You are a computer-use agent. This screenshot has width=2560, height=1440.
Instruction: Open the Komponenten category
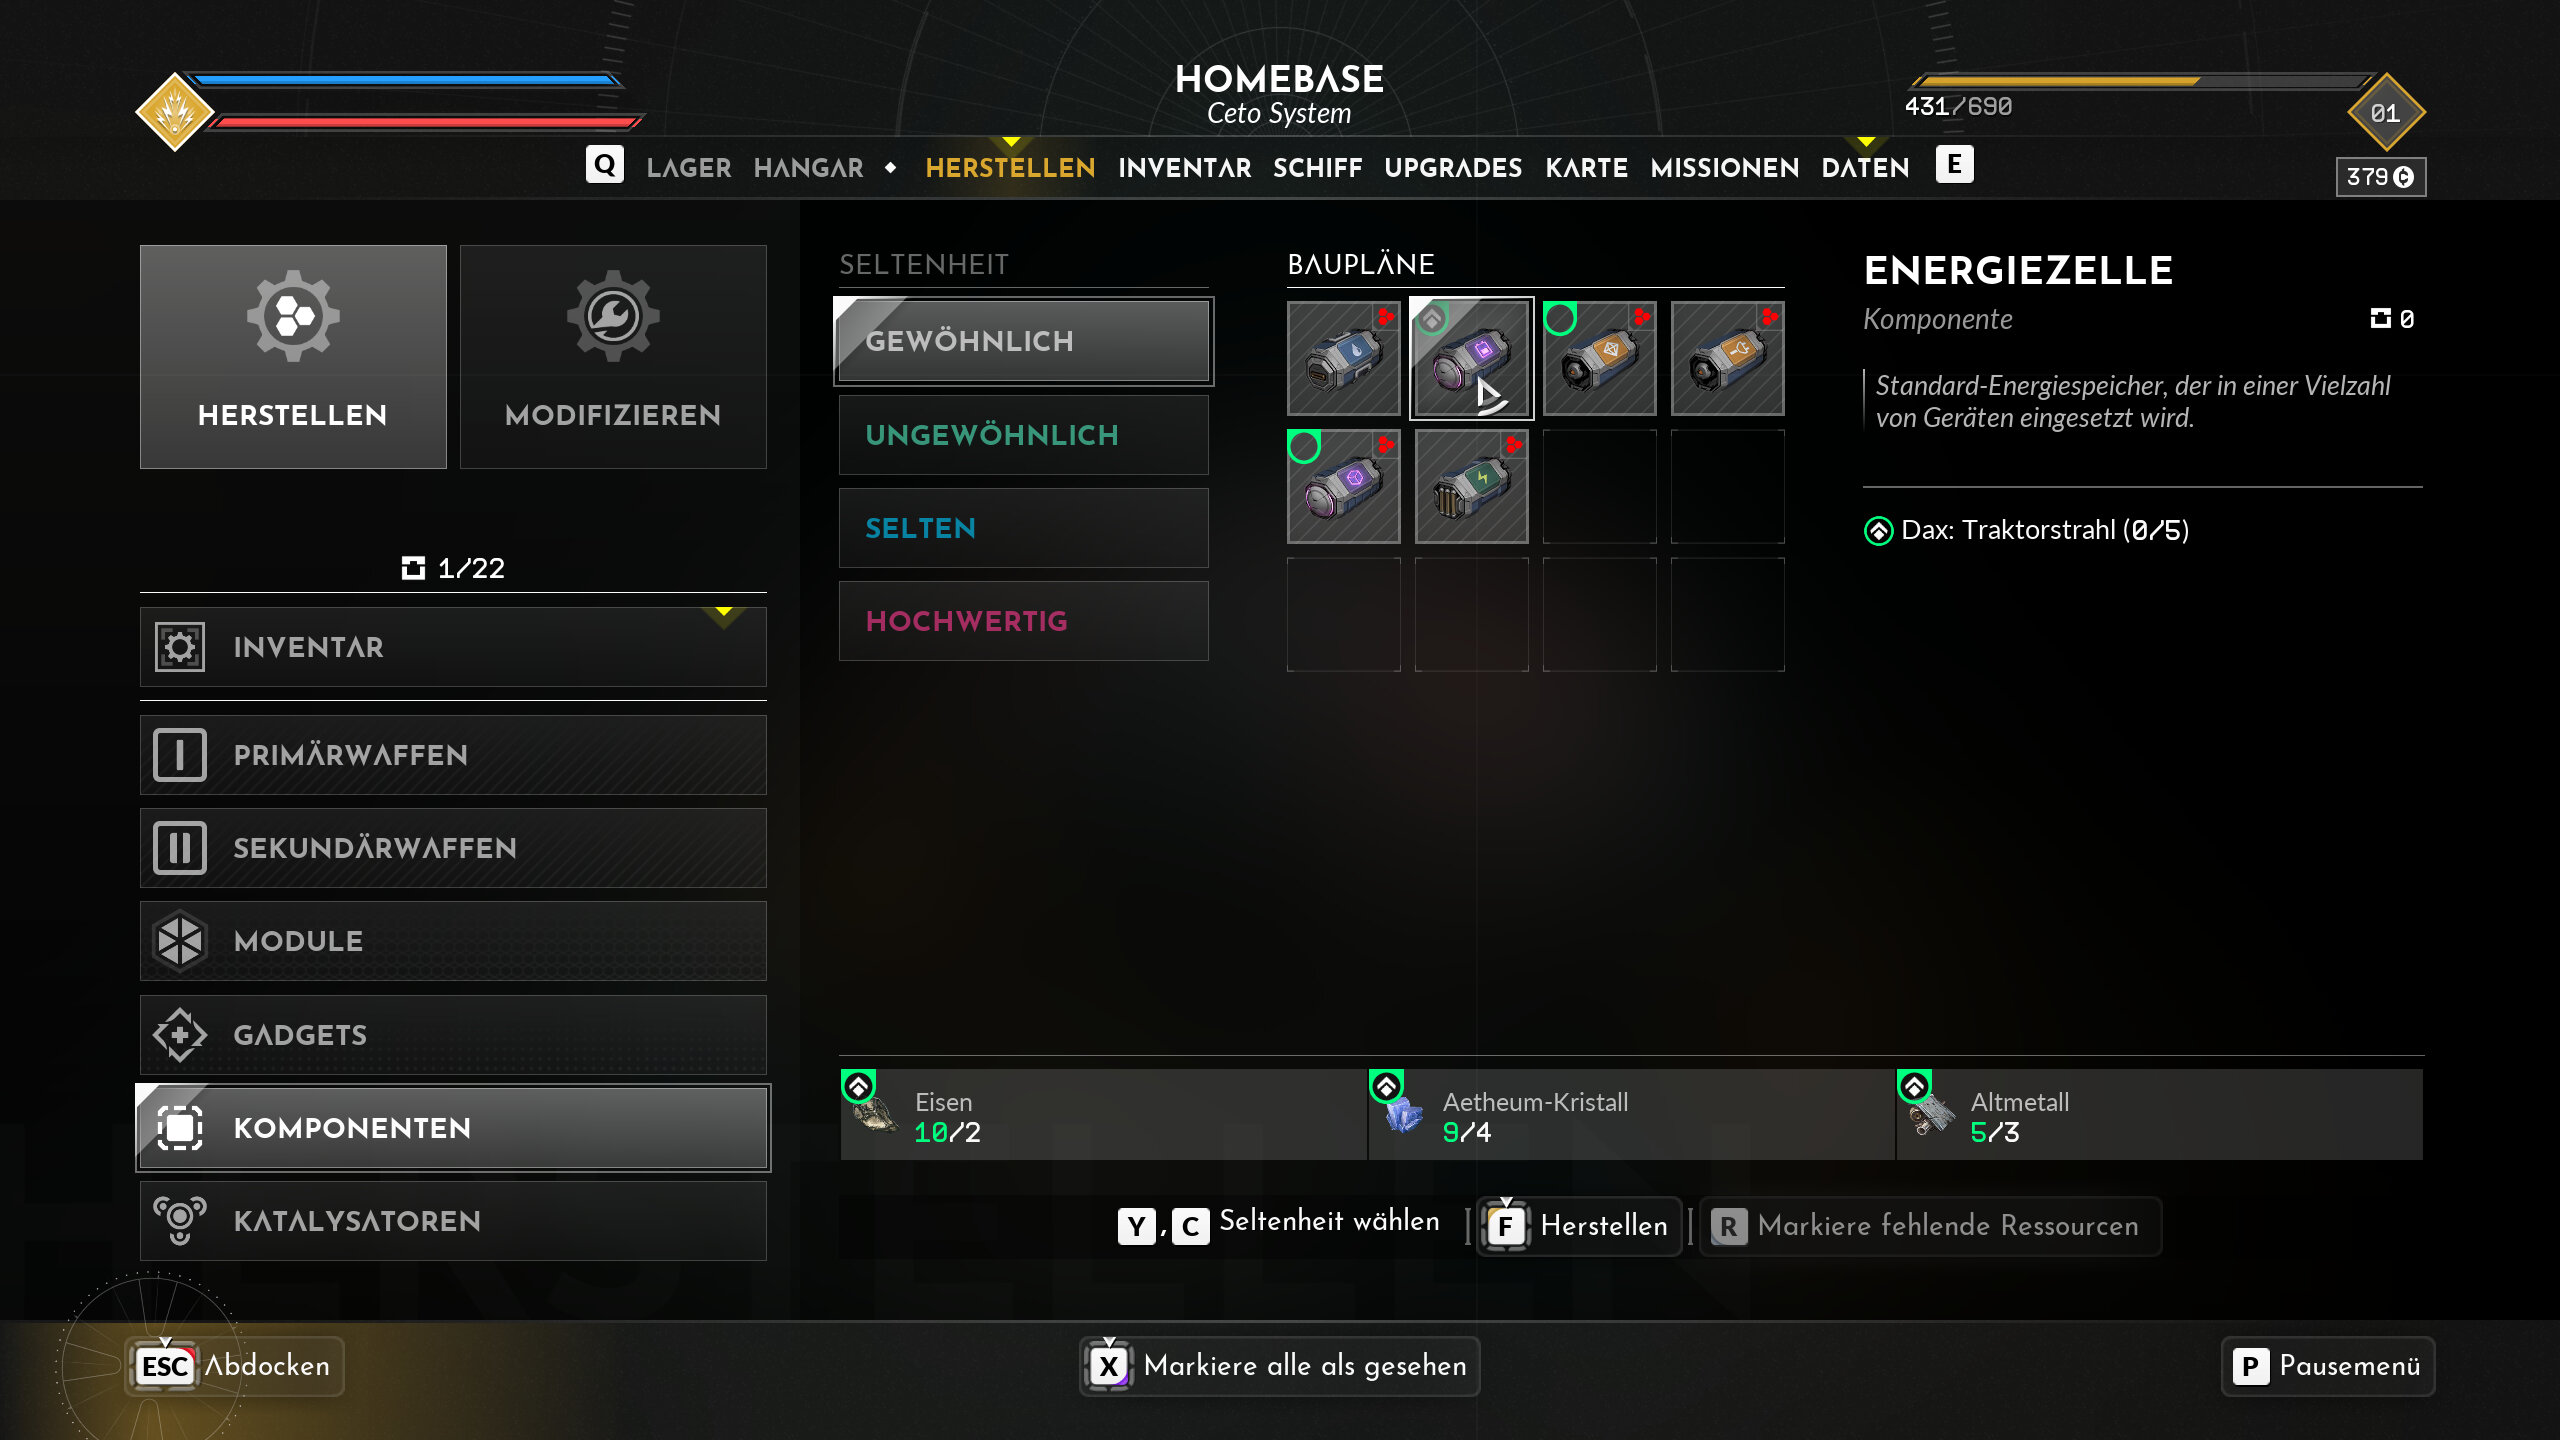tap(453, 1128)
